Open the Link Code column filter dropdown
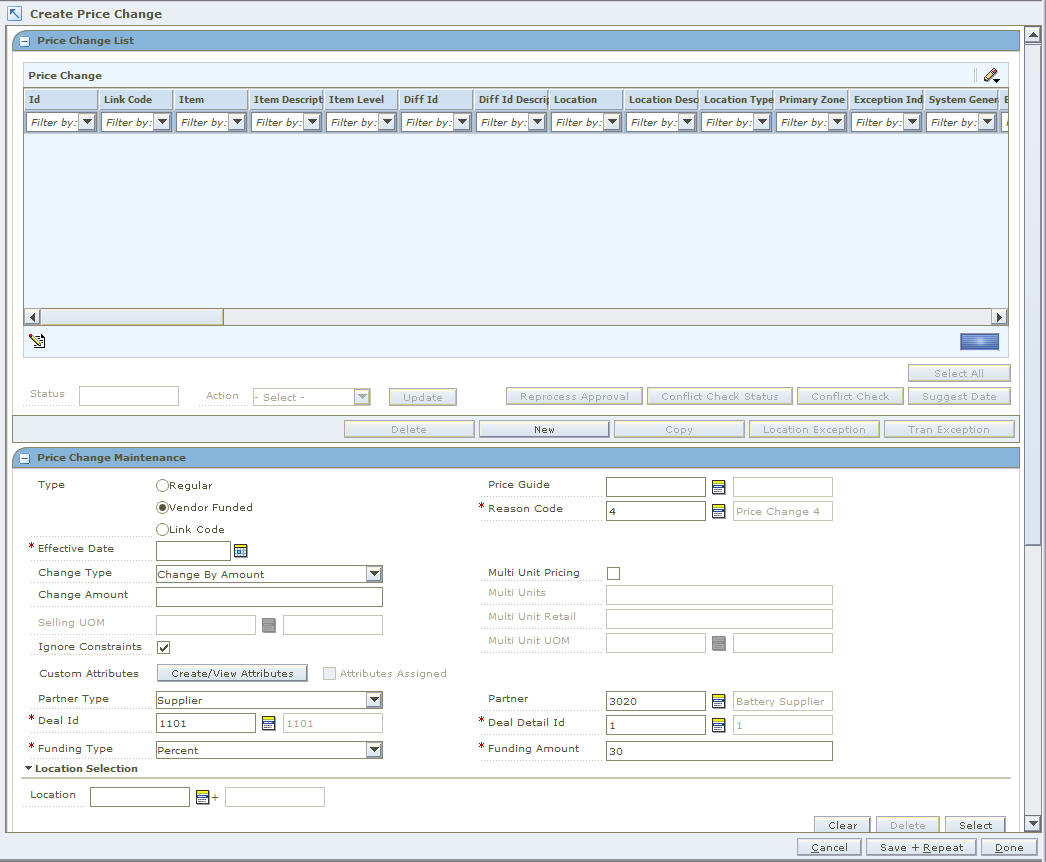This screenshot has height=862, width=1046. pyautogui.click(x=162, y=122)
